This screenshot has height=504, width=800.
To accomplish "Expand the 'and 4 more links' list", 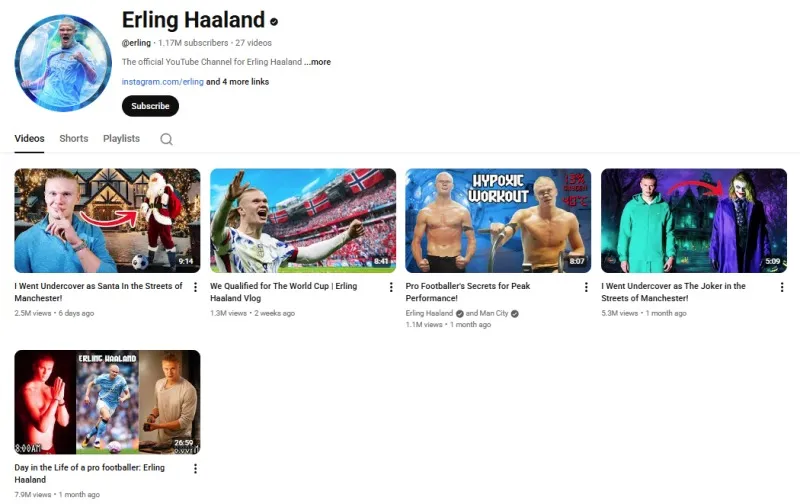I will click(237, 82).
